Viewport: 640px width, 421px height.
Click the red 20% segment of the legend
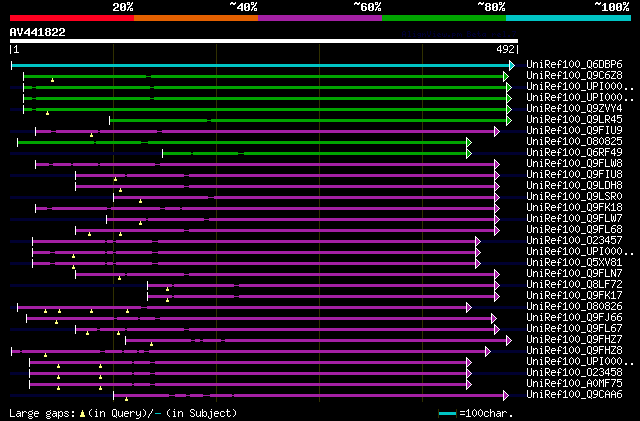click(72, 18)
